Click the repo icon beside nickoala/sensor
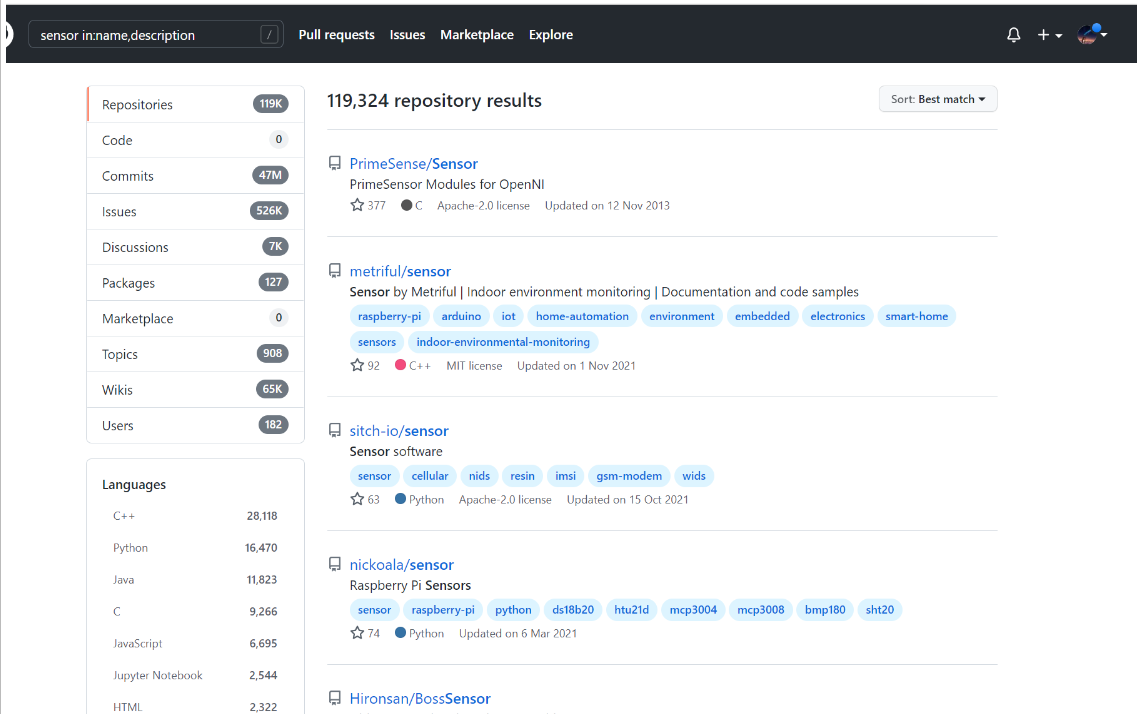Screen dimensions: 1137x714 (334, 564)
